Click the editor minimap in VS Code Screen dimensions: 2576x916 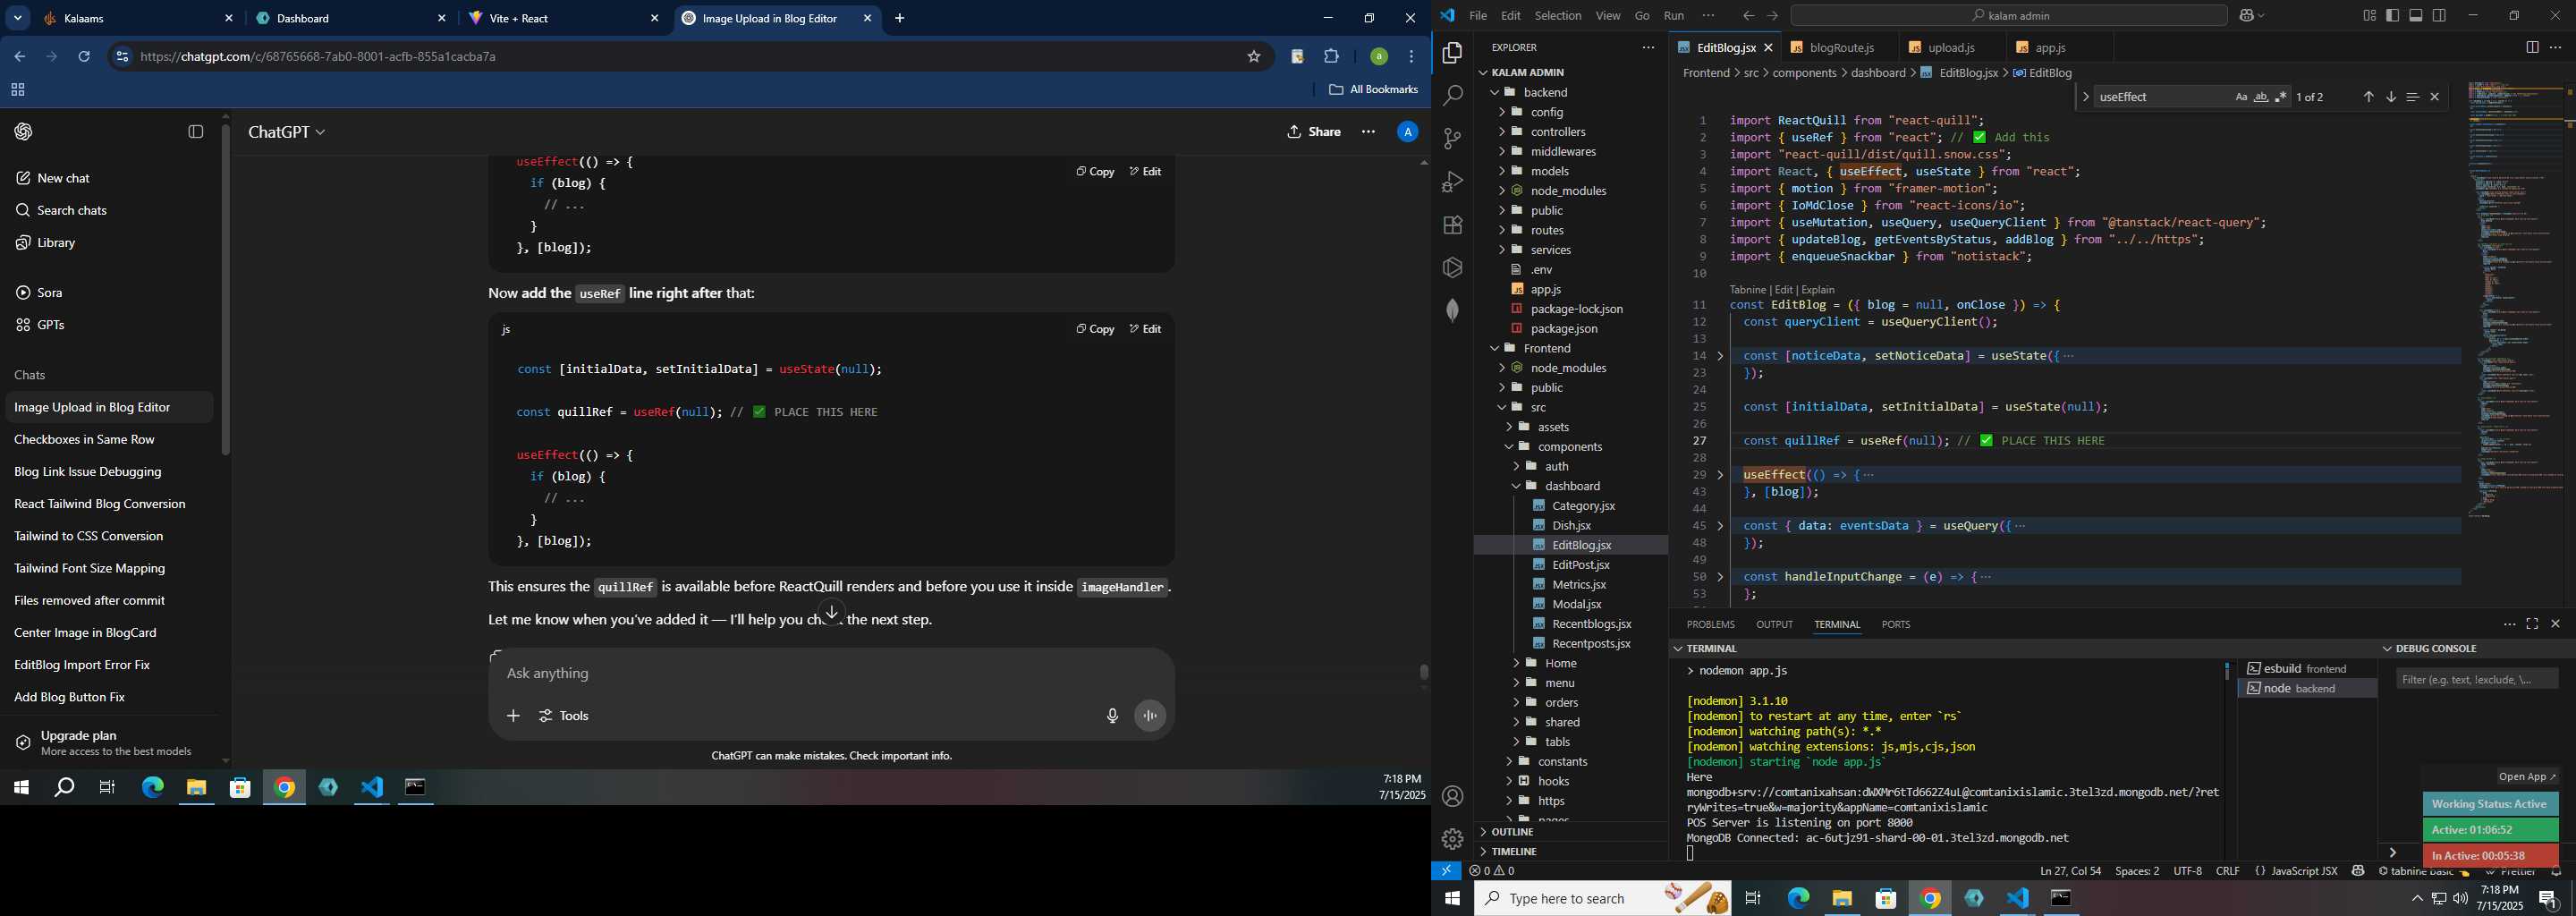(x=2517, y=300)
